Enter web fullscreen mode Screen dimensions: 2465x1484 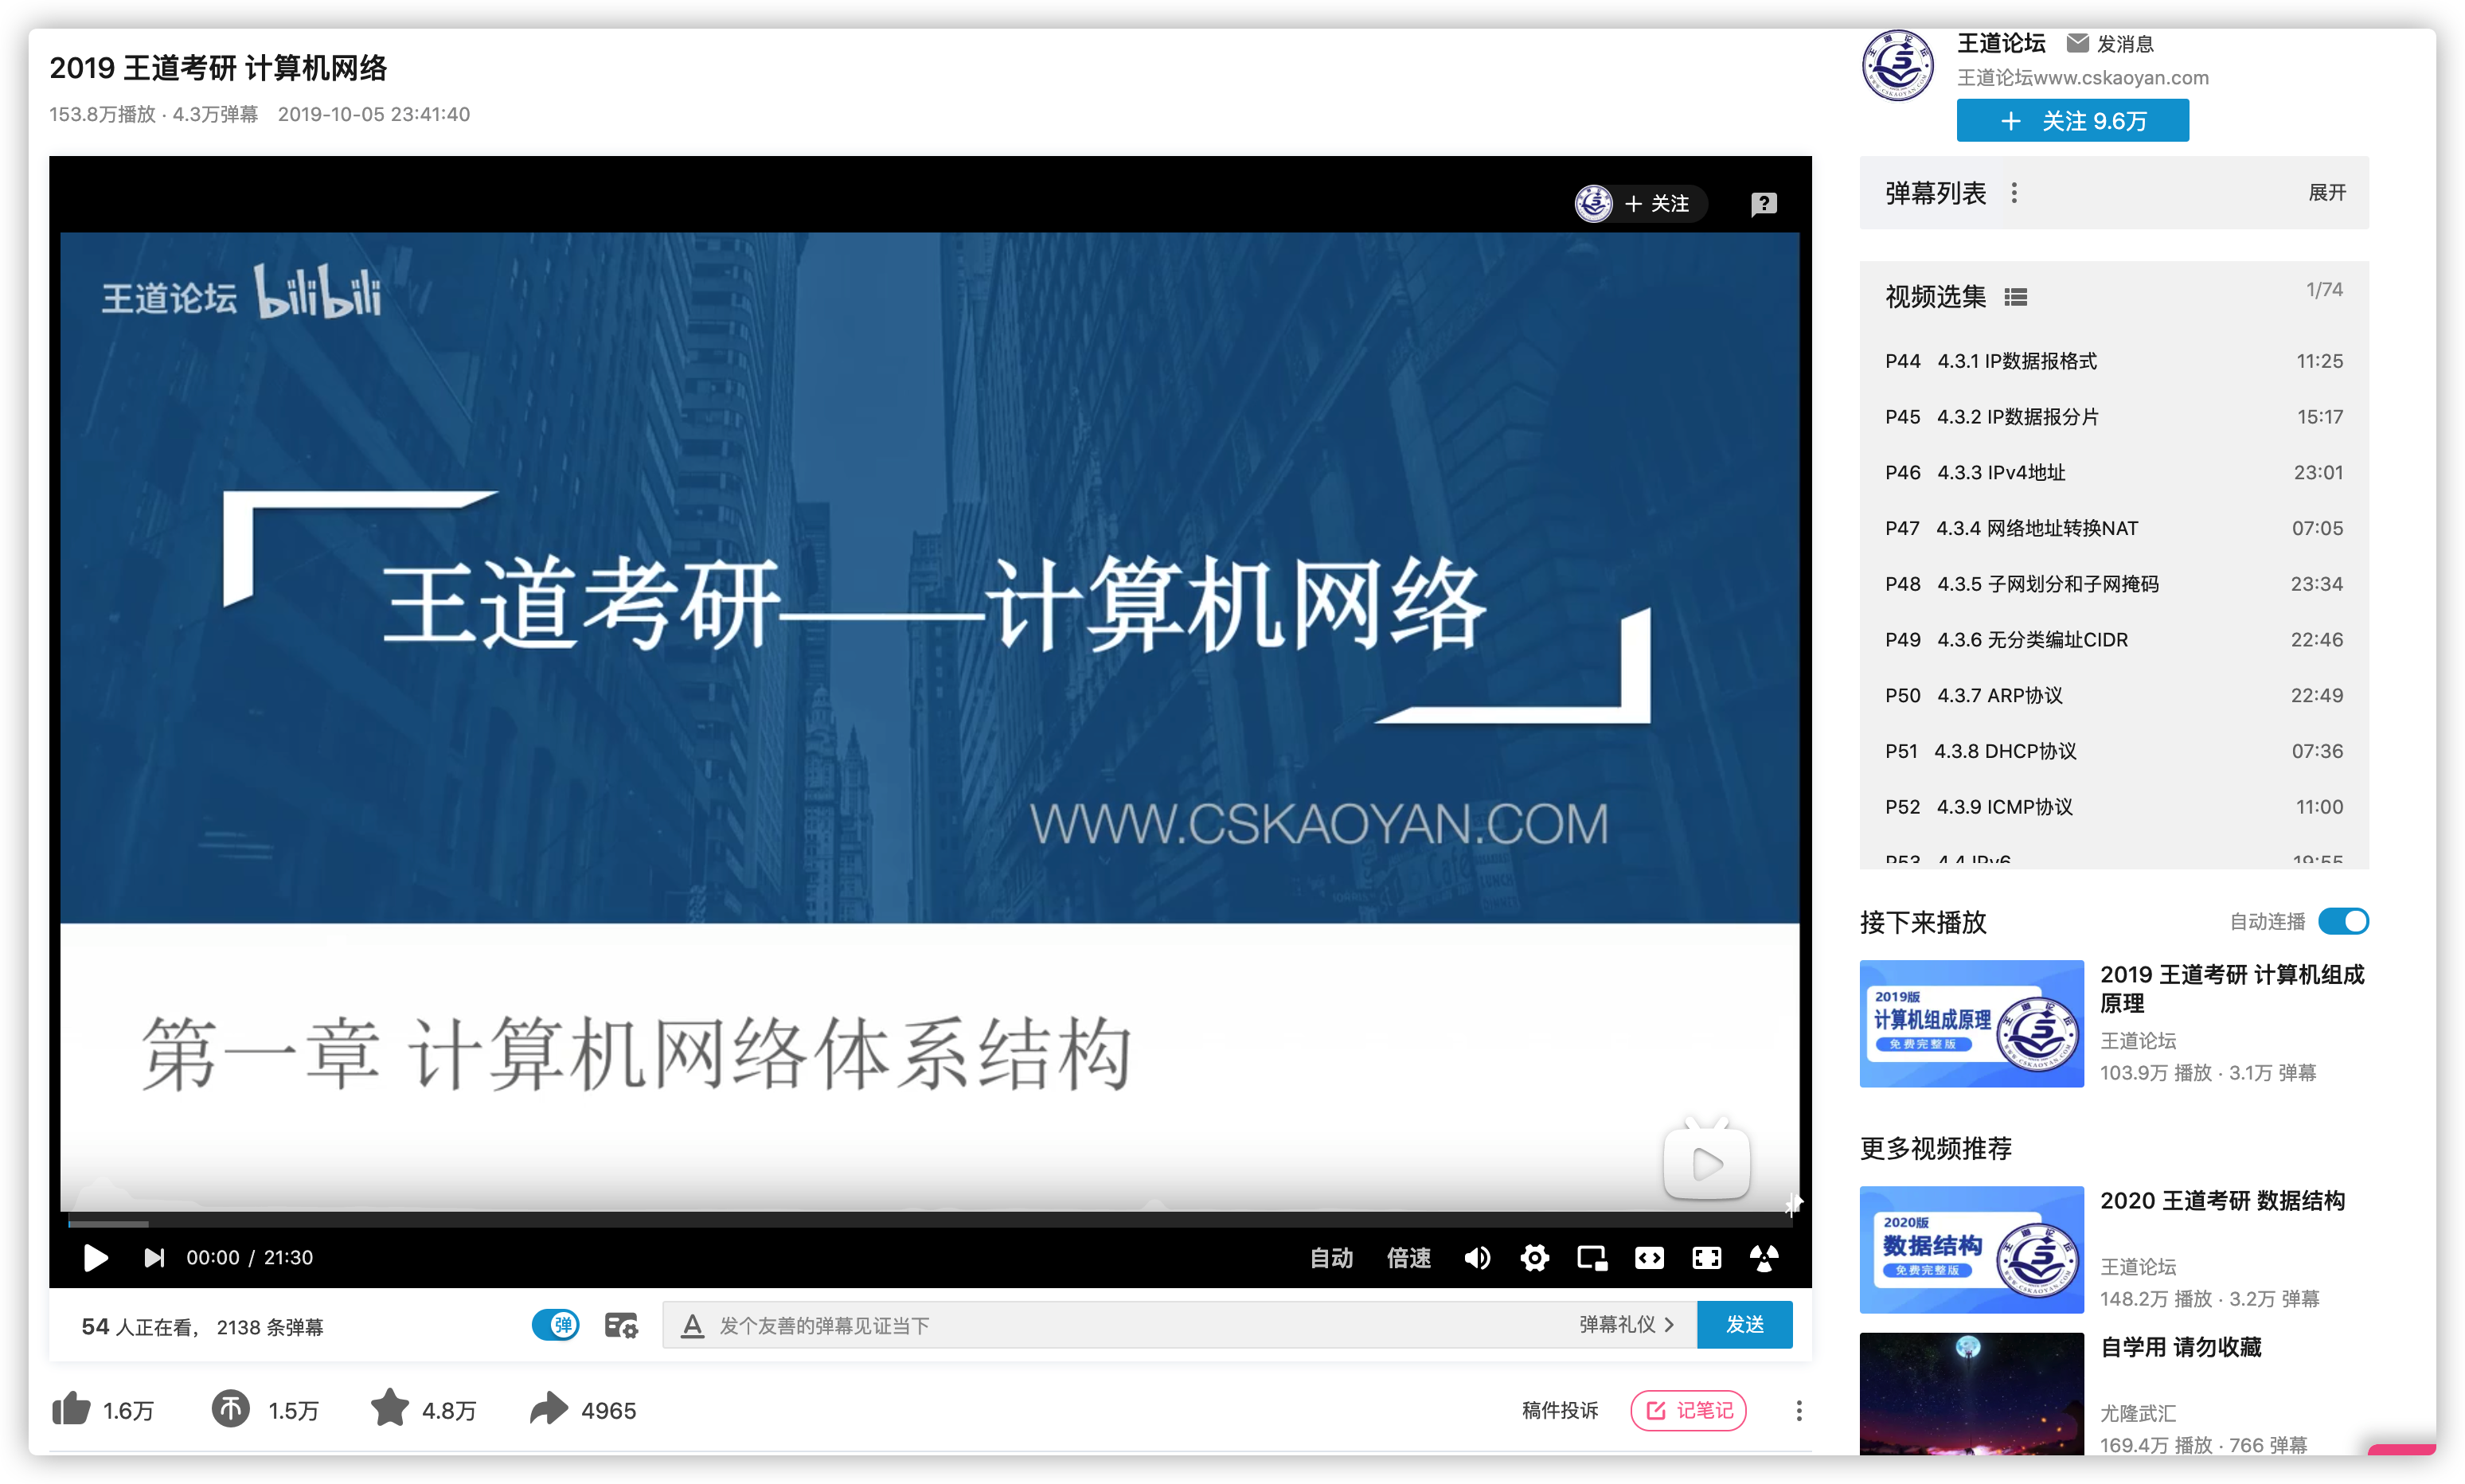[x=1706, y=1257]
